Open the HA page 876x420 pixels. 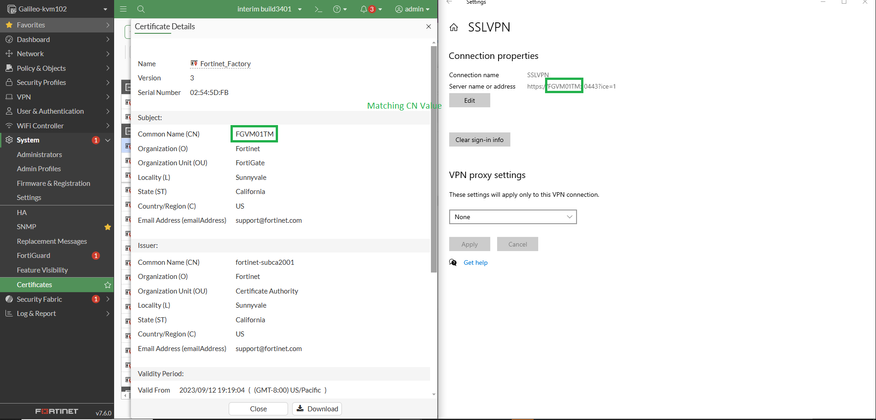22,213
